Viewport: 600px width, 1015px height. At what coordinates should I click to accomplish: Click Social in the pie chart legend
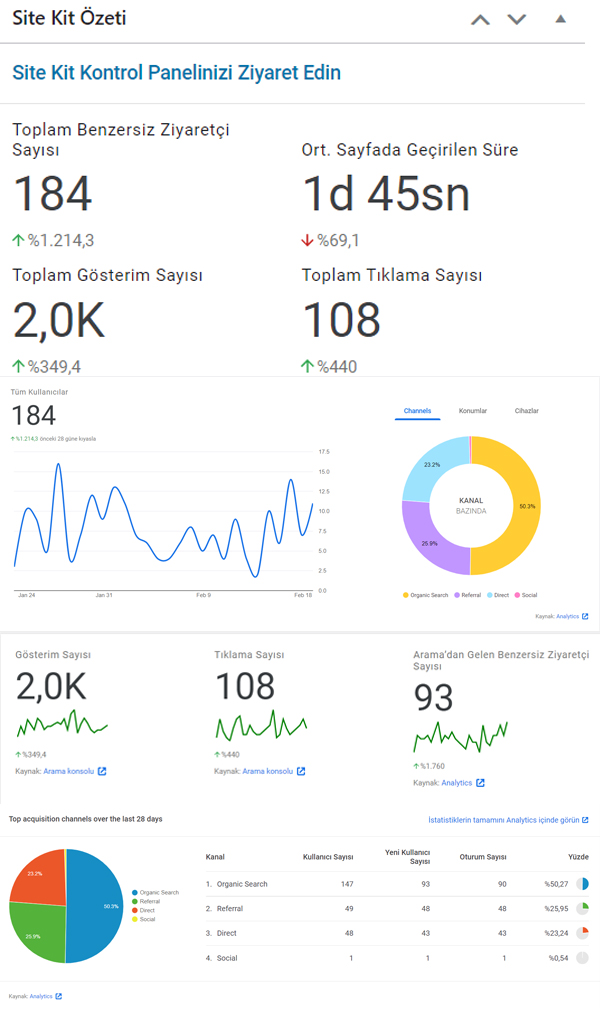tap(148, 919)
